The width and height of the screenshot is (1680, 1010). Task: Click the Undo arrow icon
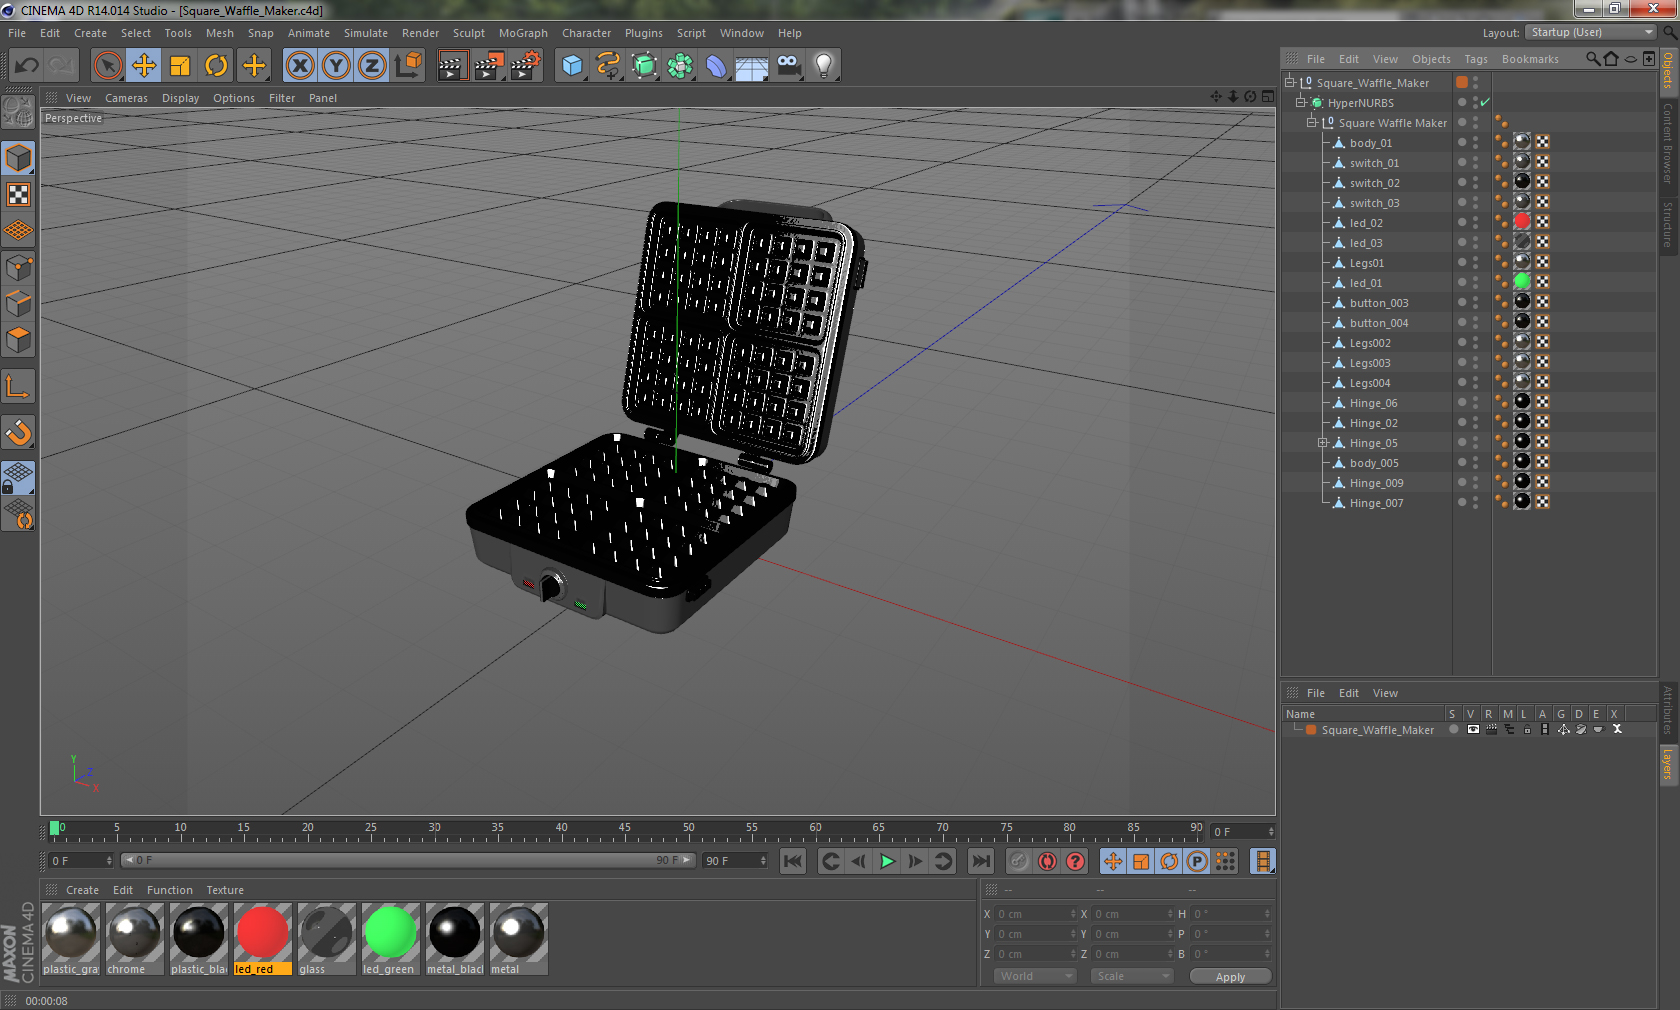coord(27,66)
